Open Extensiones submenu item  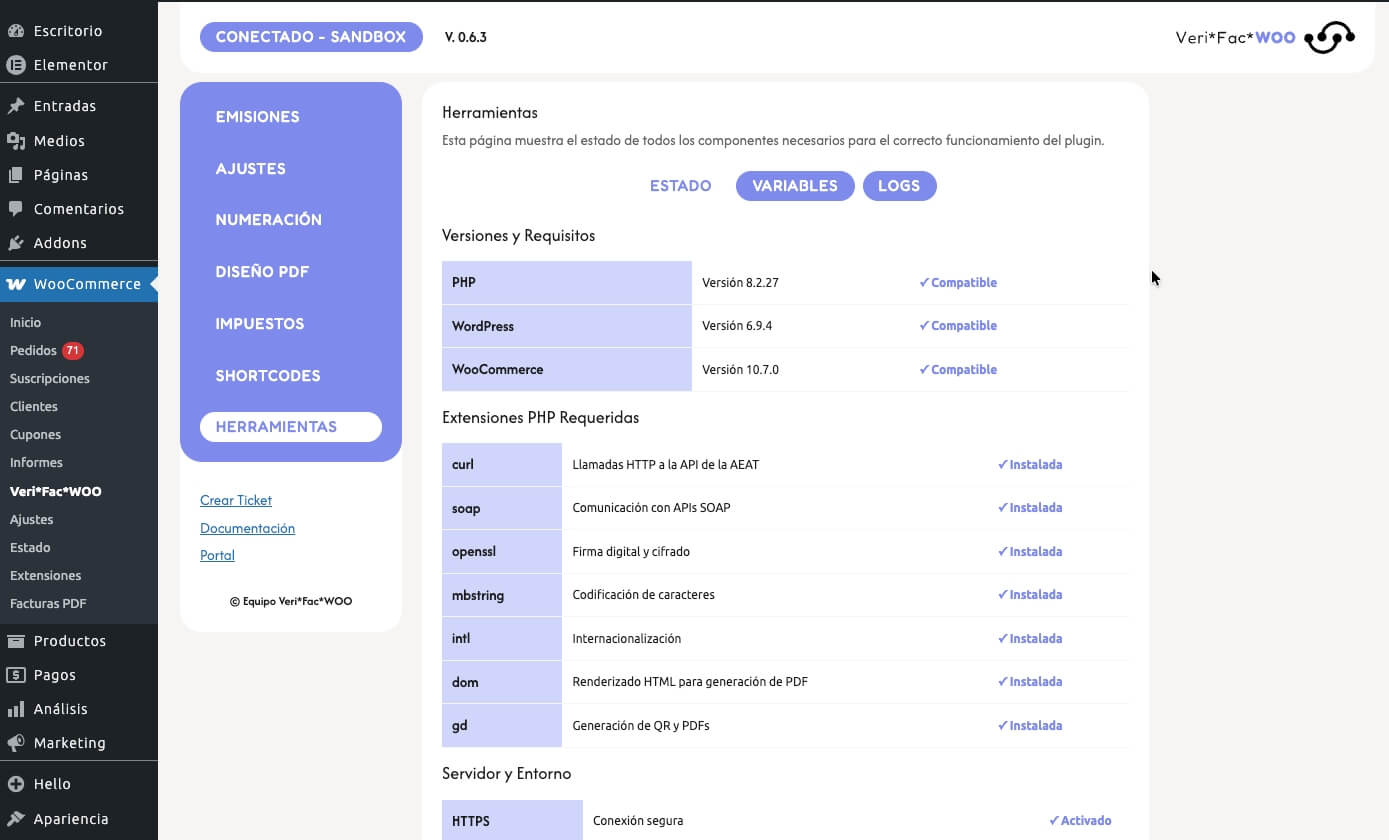(46, 576)
